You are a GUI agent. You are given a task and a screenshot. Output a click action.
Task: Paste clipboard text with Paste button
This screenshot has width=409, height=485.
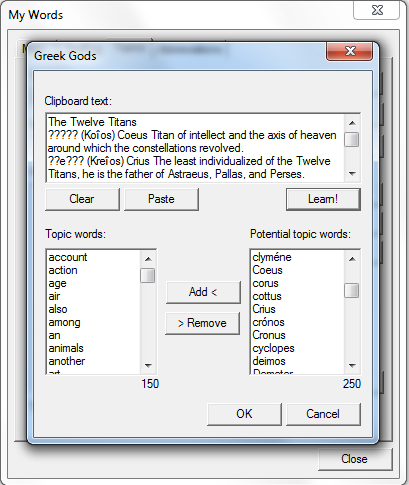pyautogui.click(x=161, y=199)
